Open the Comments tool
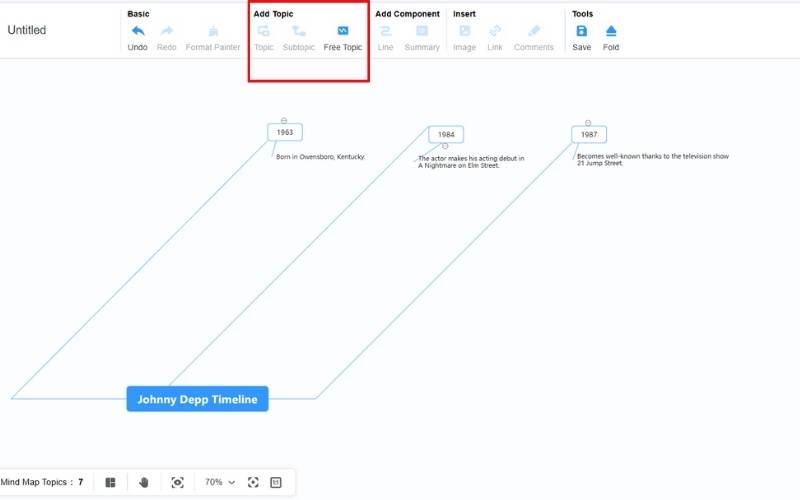This screenshot has height=500, width=800. pyautogui.click(x=534, y=38)
